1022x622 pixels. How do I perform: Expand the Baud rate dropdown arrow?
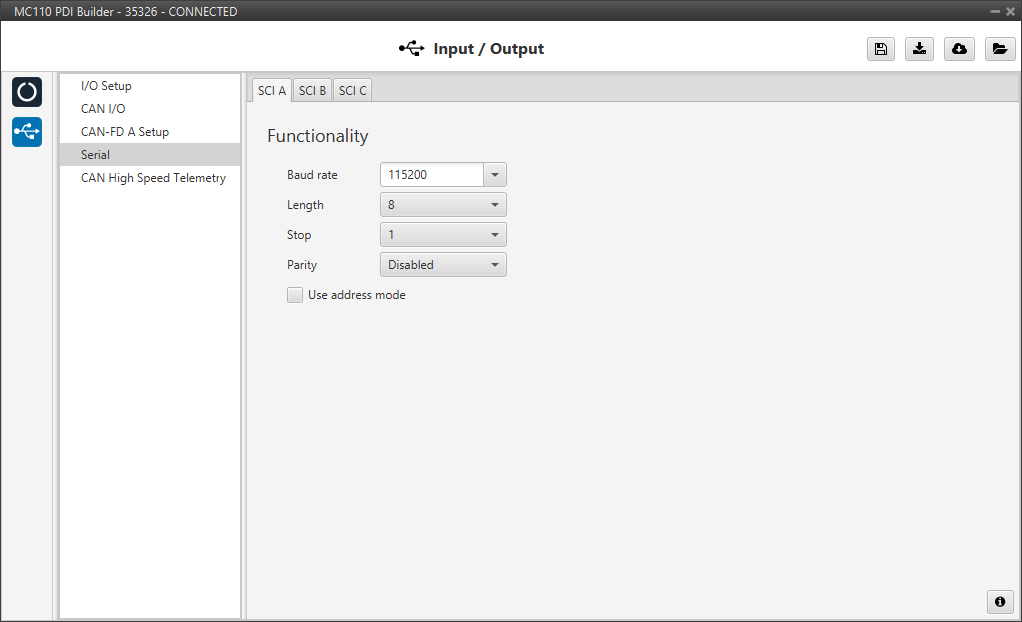(495, 175)
